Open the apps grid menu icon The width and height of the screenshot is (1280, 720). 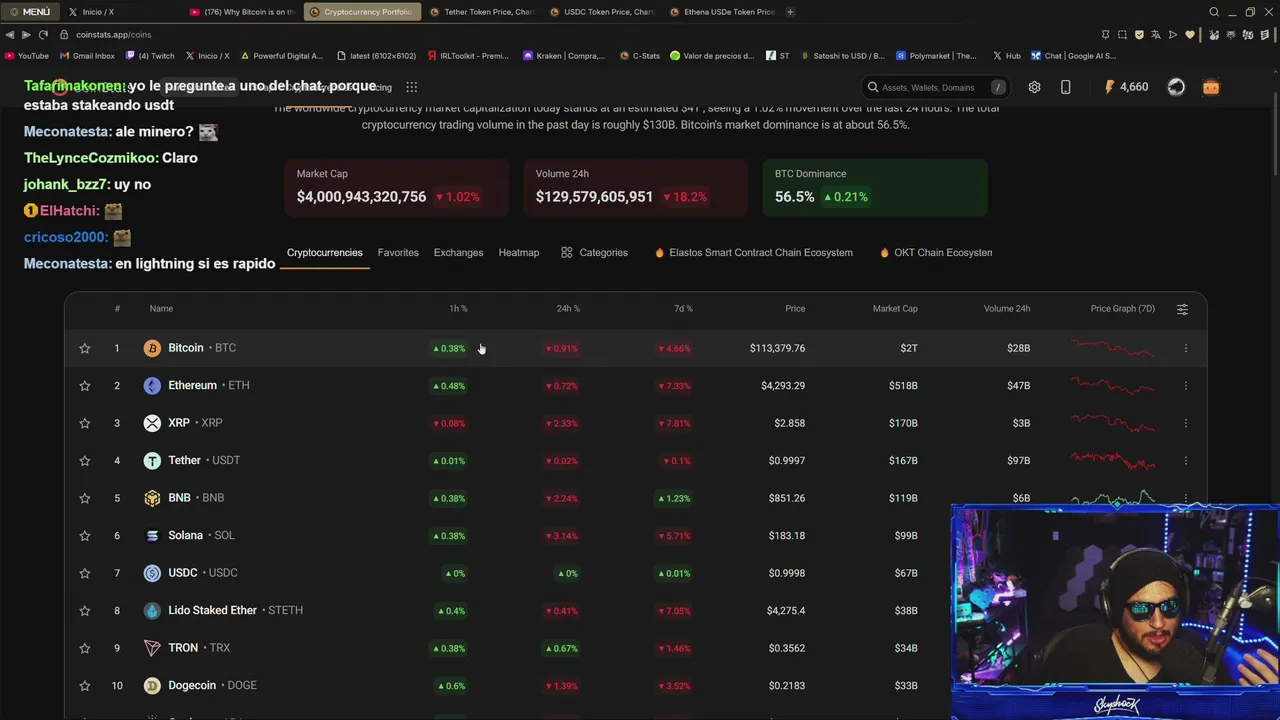pyautogui.click(x=411, y=87)
